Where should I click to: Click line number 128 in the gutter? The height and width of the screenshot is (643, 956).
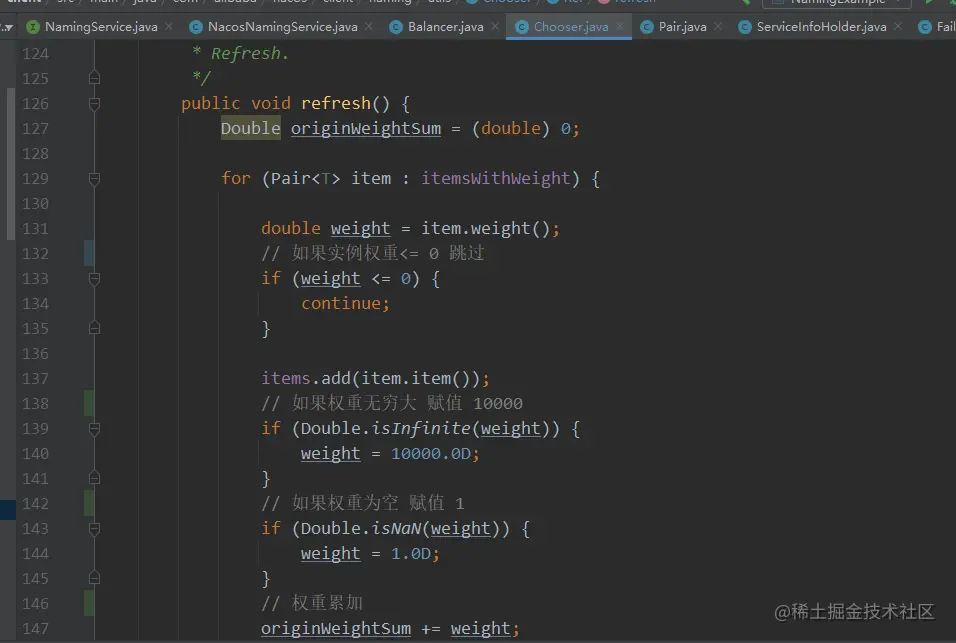point(35,154)
